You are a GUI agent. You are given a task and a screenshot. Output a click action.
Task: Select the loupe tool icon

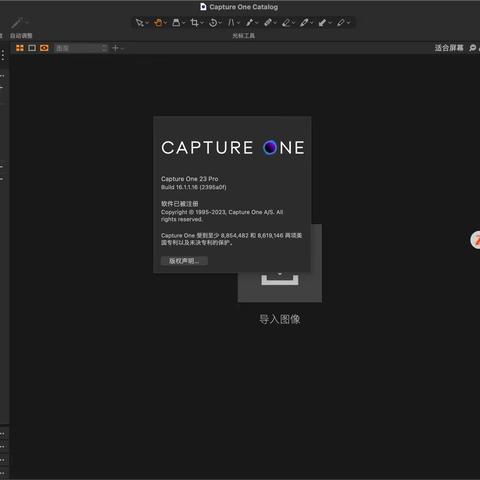tap(176, 23)
